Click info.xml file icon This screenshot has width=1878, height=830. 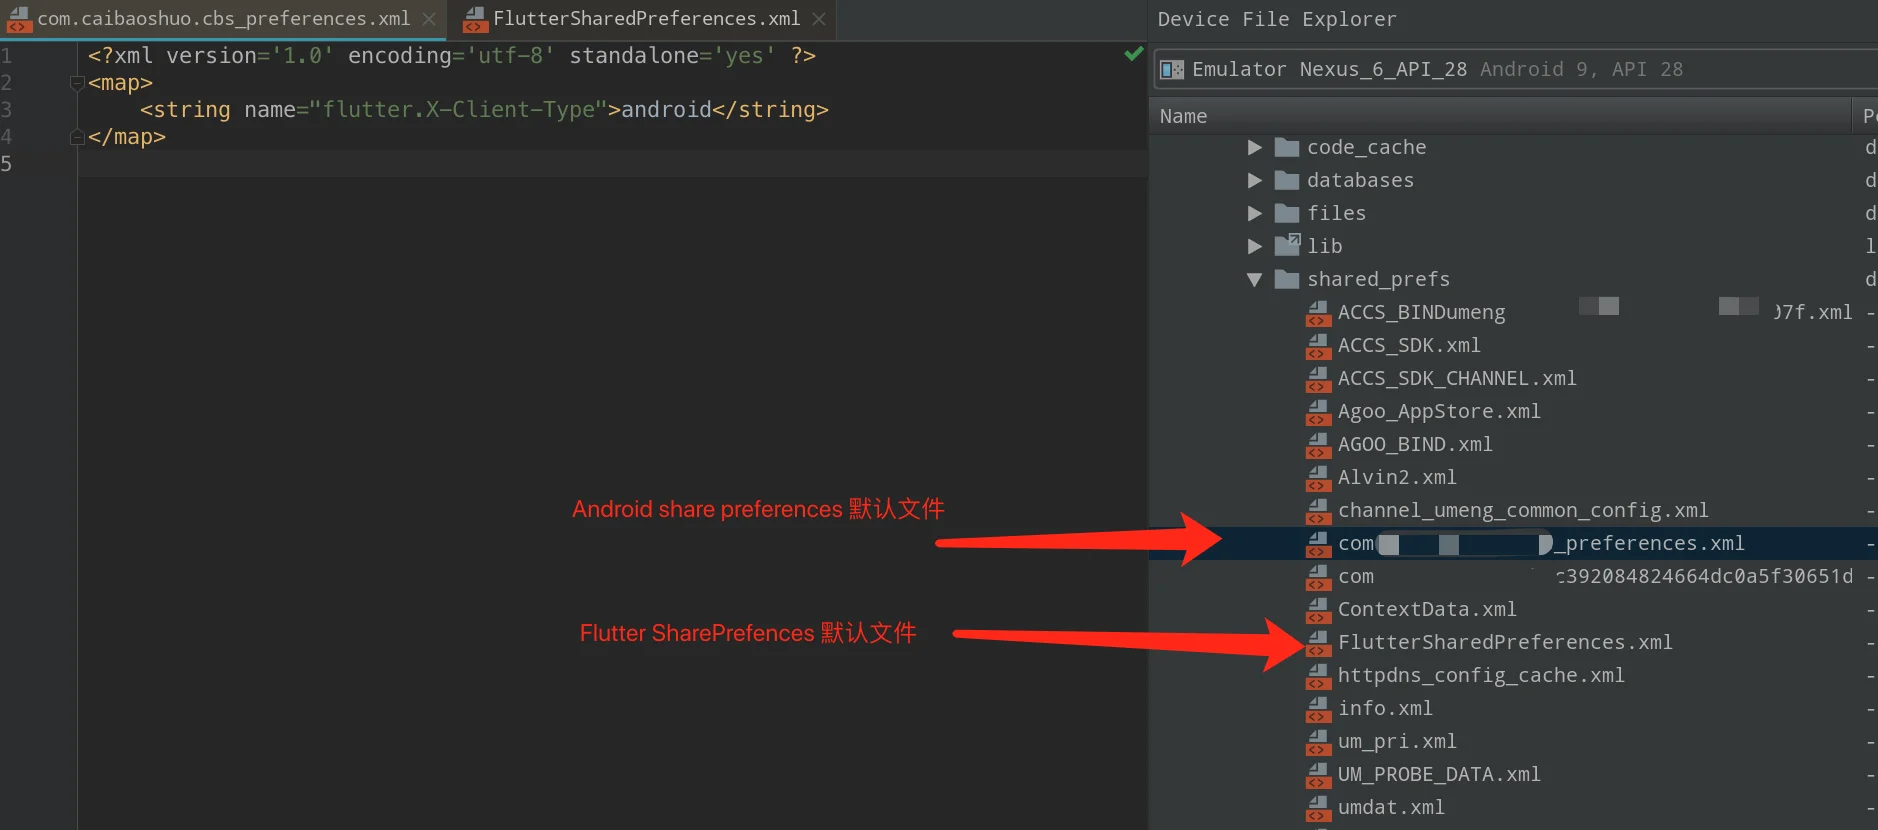point(1318,709)
